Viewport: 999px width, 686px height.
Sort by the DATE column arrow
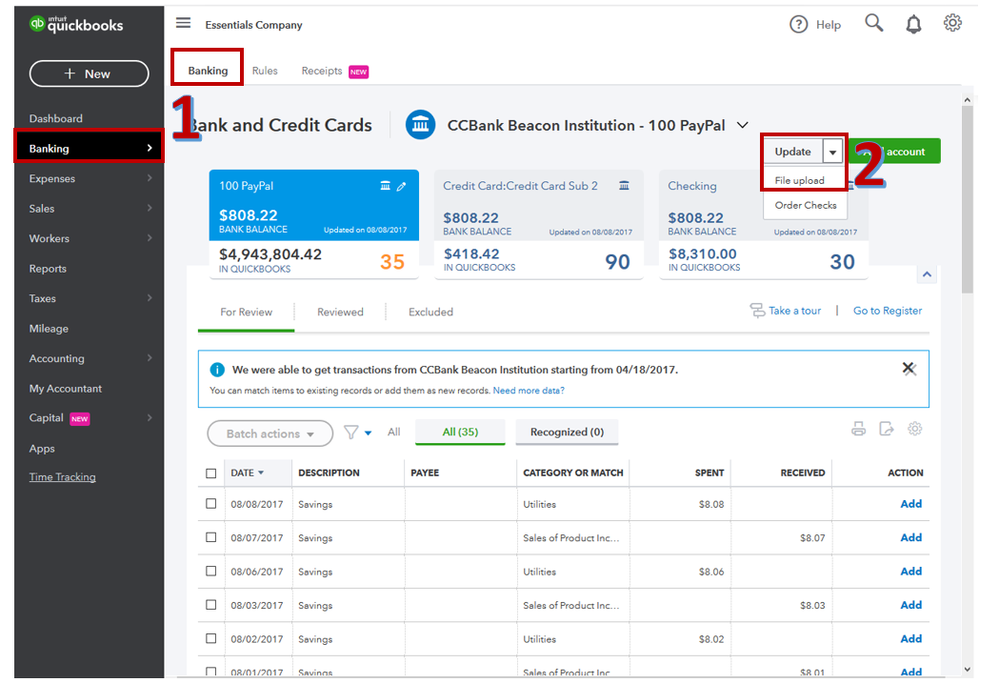tap(261, 473)
